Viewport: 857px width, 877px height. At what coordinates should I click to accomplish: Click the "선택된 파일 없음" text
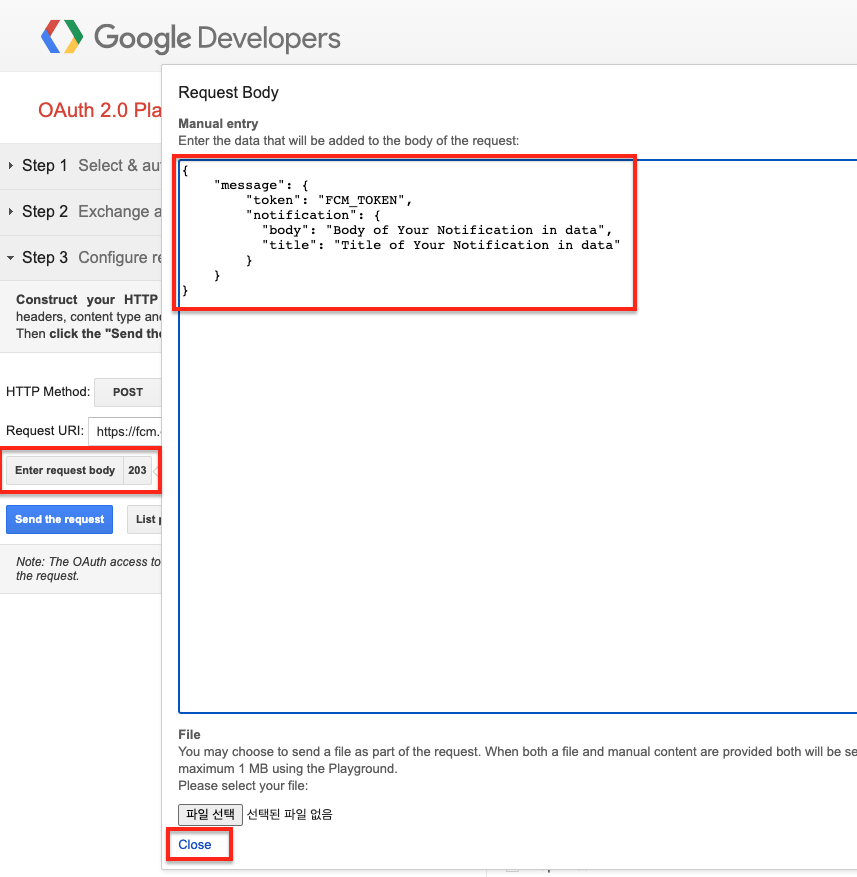coord(290,814)
